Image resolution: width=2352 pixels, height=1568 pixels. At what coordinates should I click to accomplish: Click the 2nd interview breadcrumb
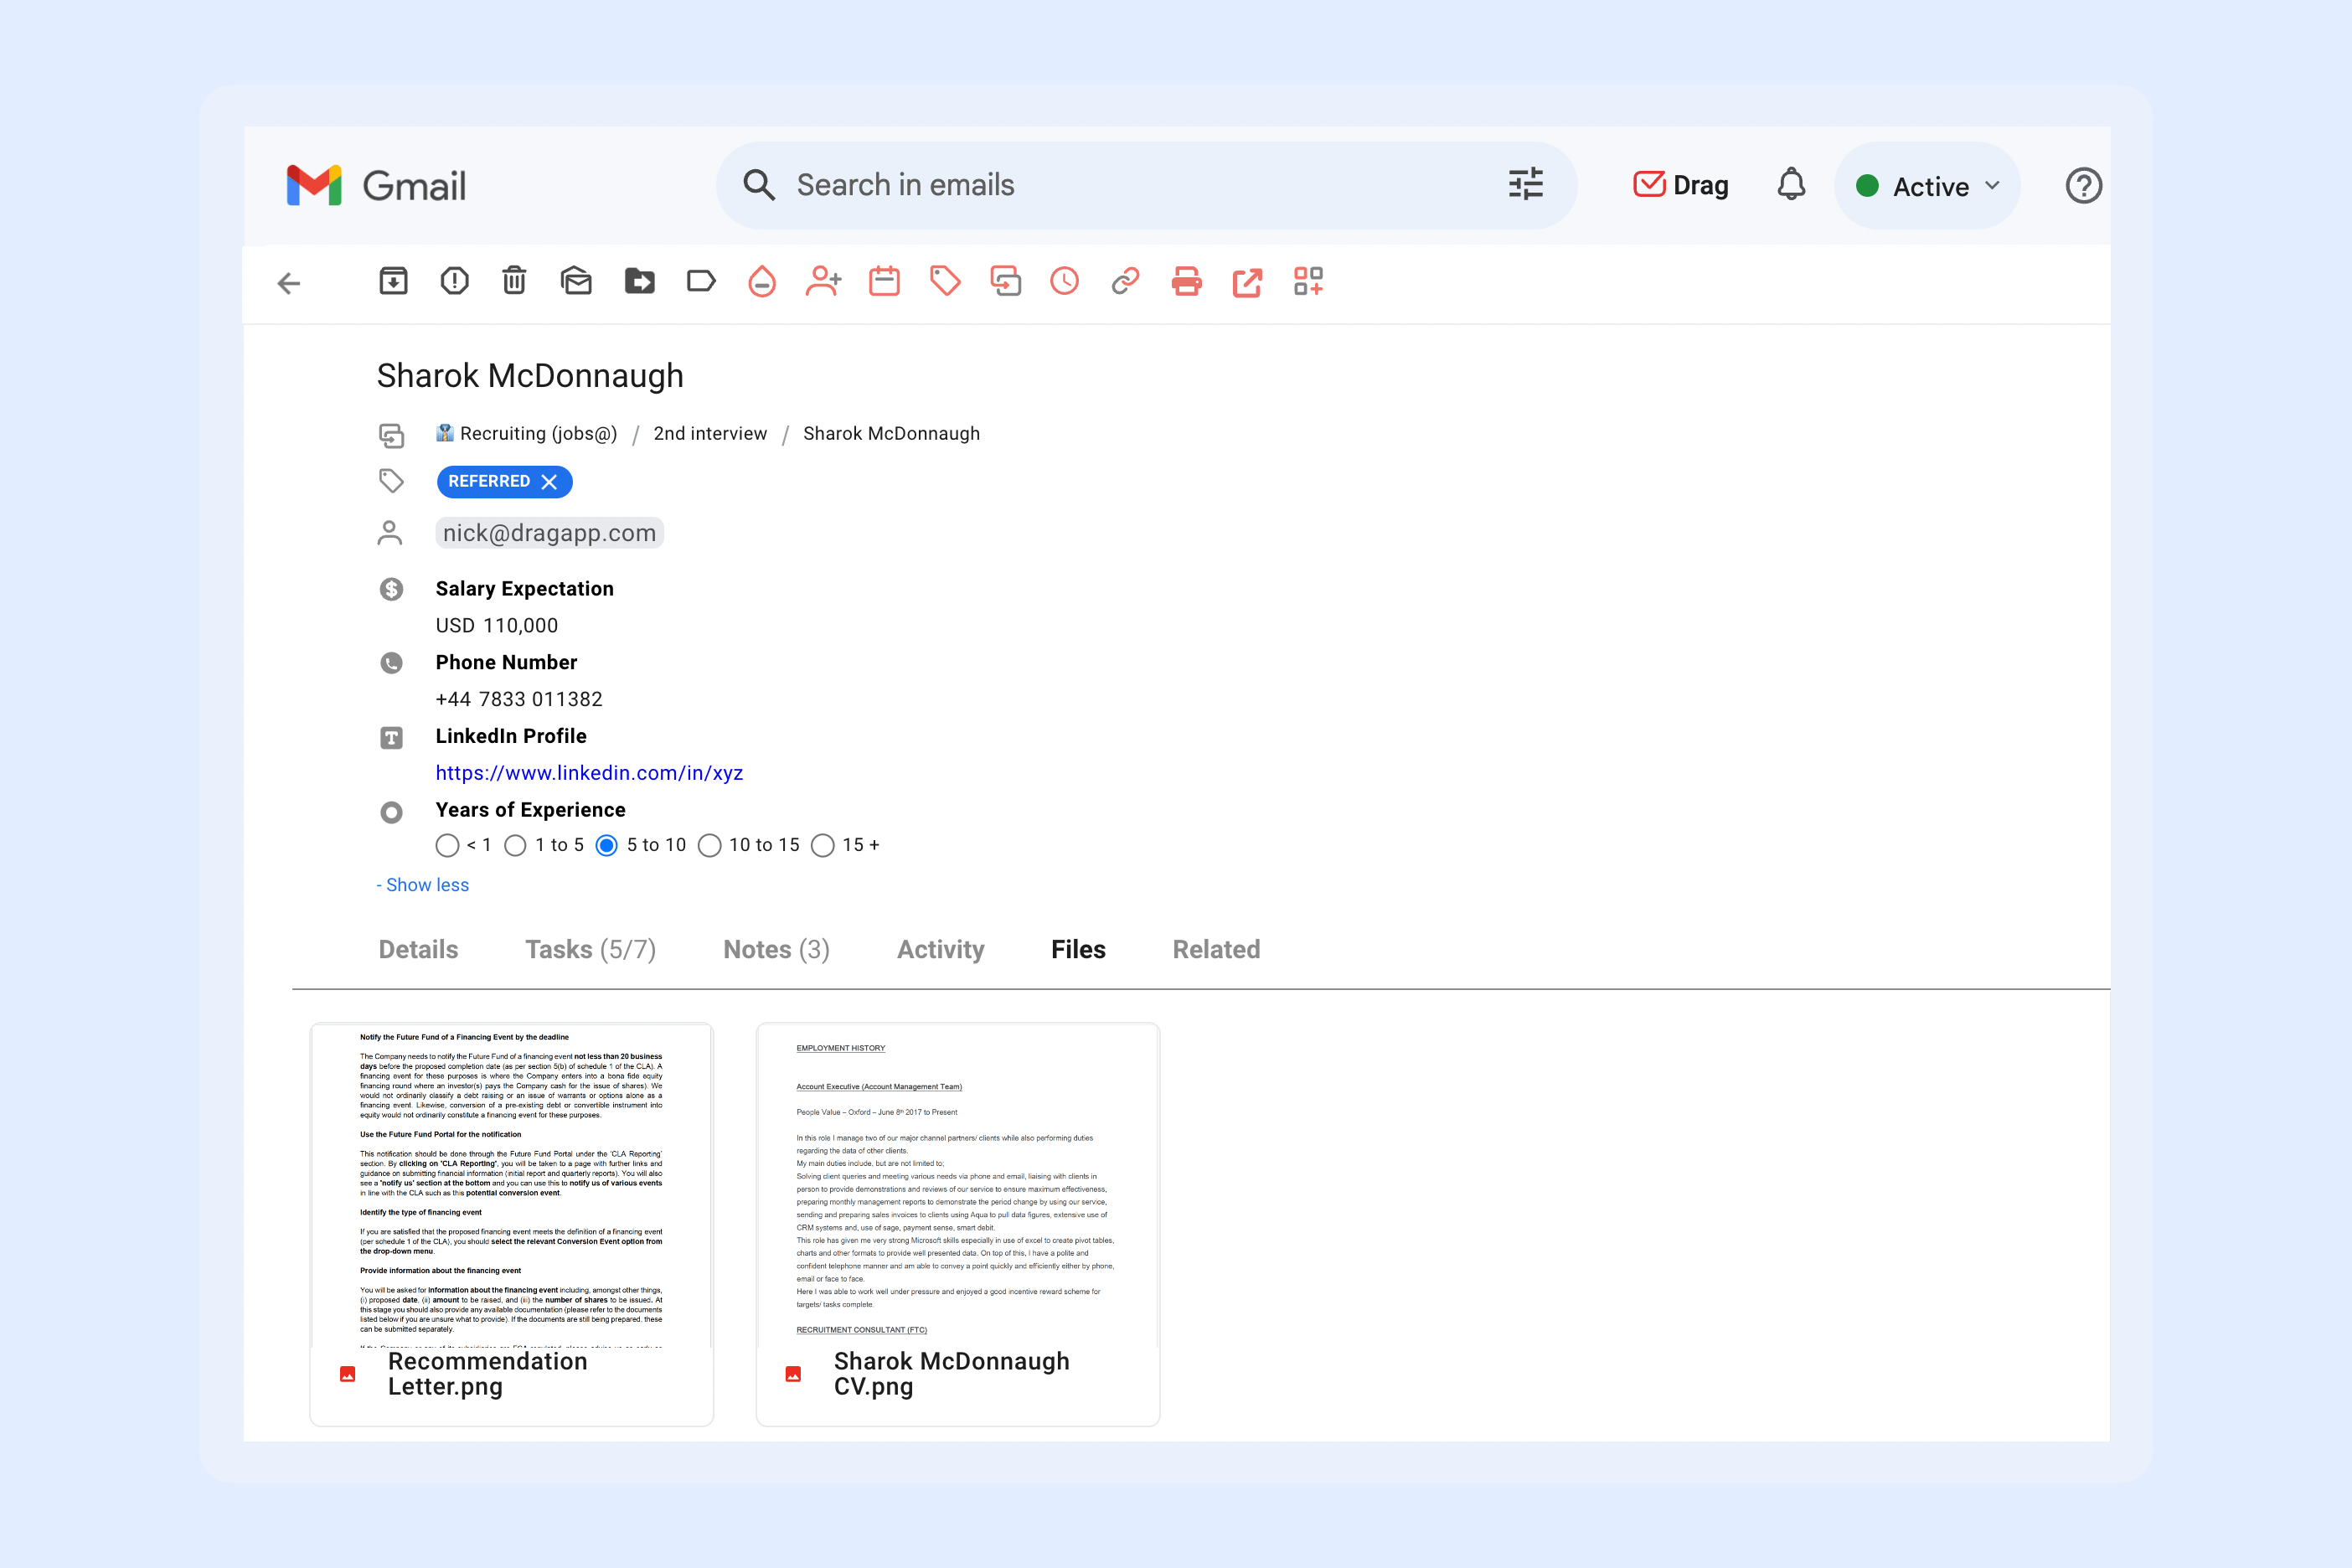pos(710,434)
